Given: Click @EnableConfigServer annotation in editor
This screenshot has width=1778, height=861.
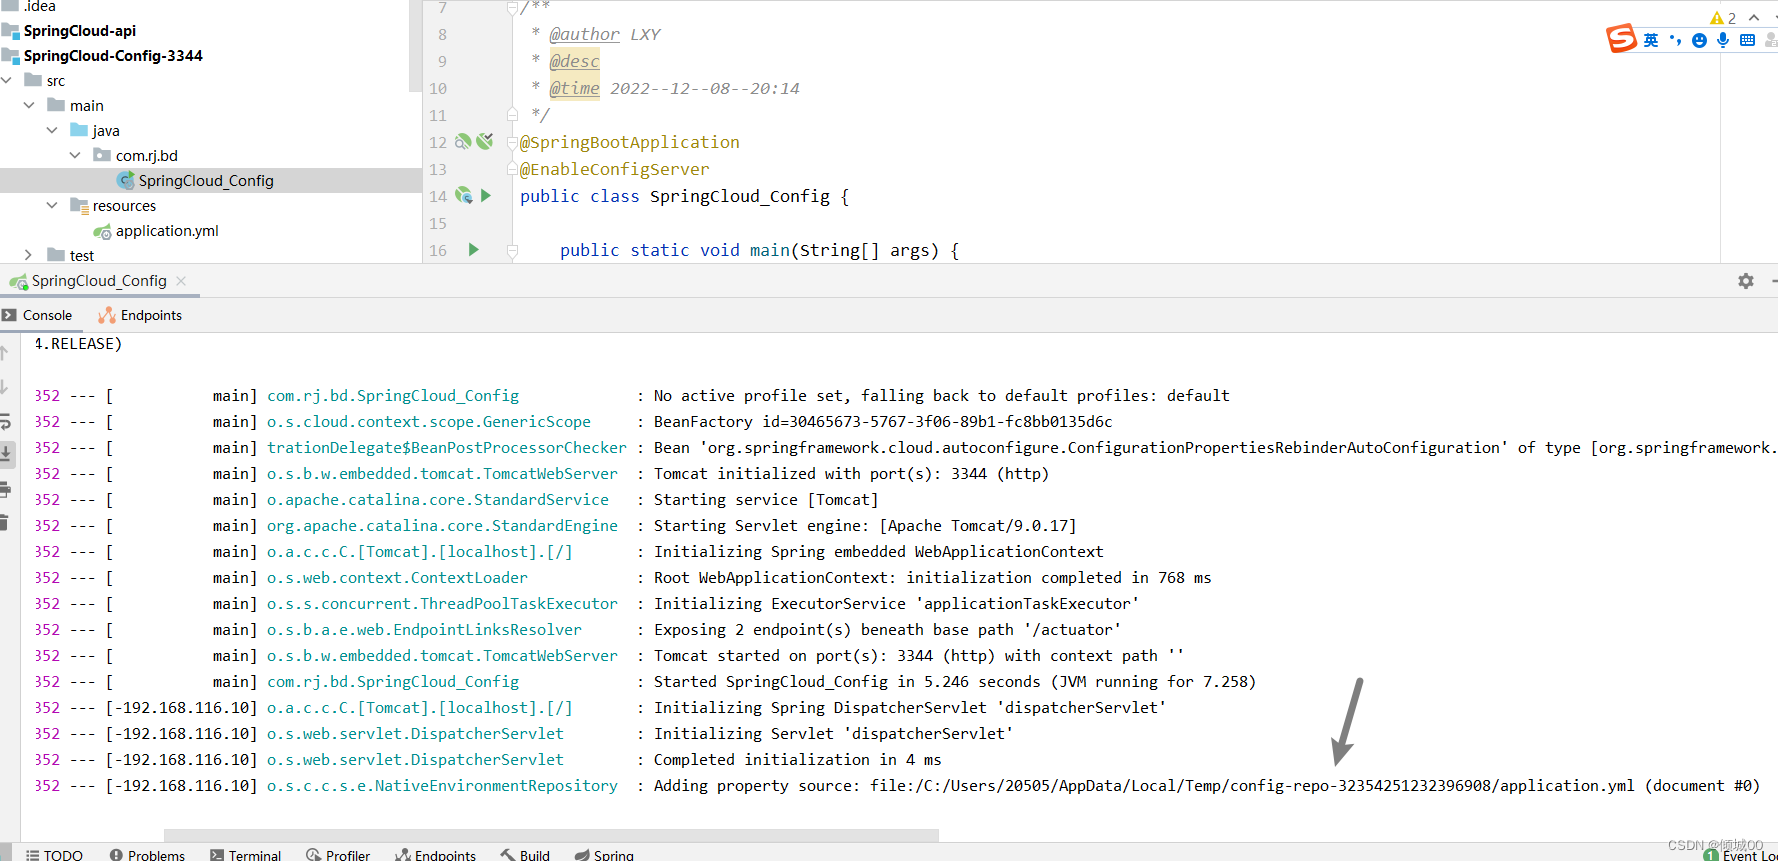Looking at the screenshot, I should coord(614,169).
